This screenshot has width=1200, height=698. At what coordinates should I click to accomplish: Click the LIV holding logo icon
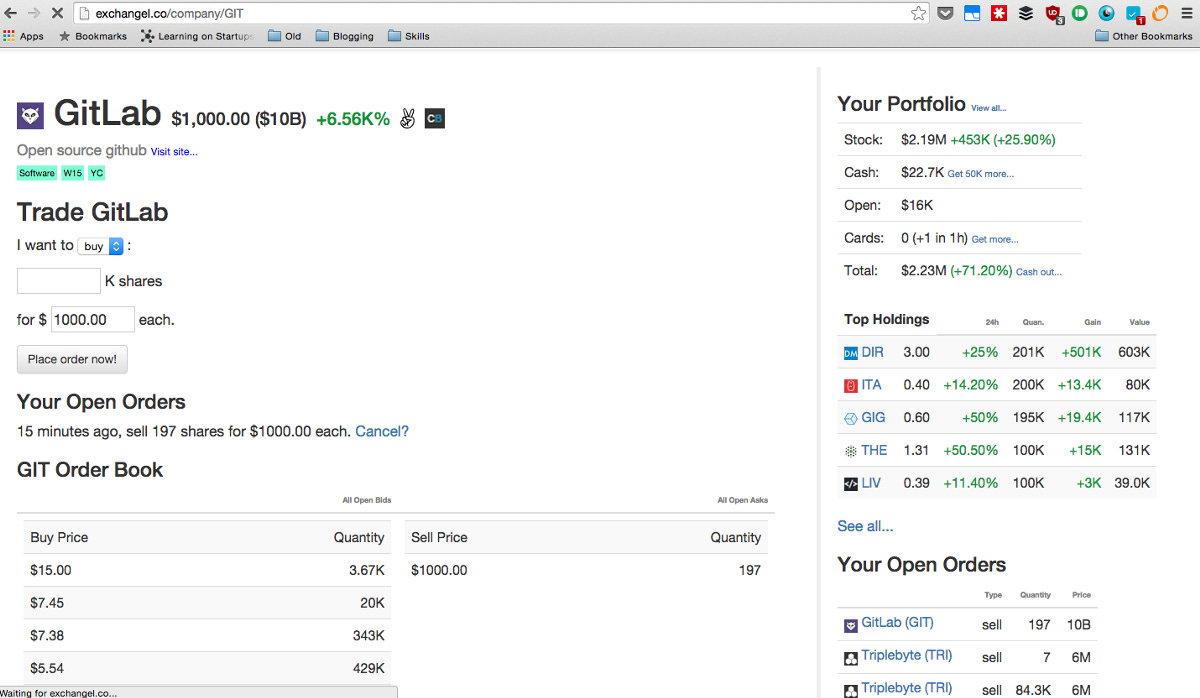(851, 483)
